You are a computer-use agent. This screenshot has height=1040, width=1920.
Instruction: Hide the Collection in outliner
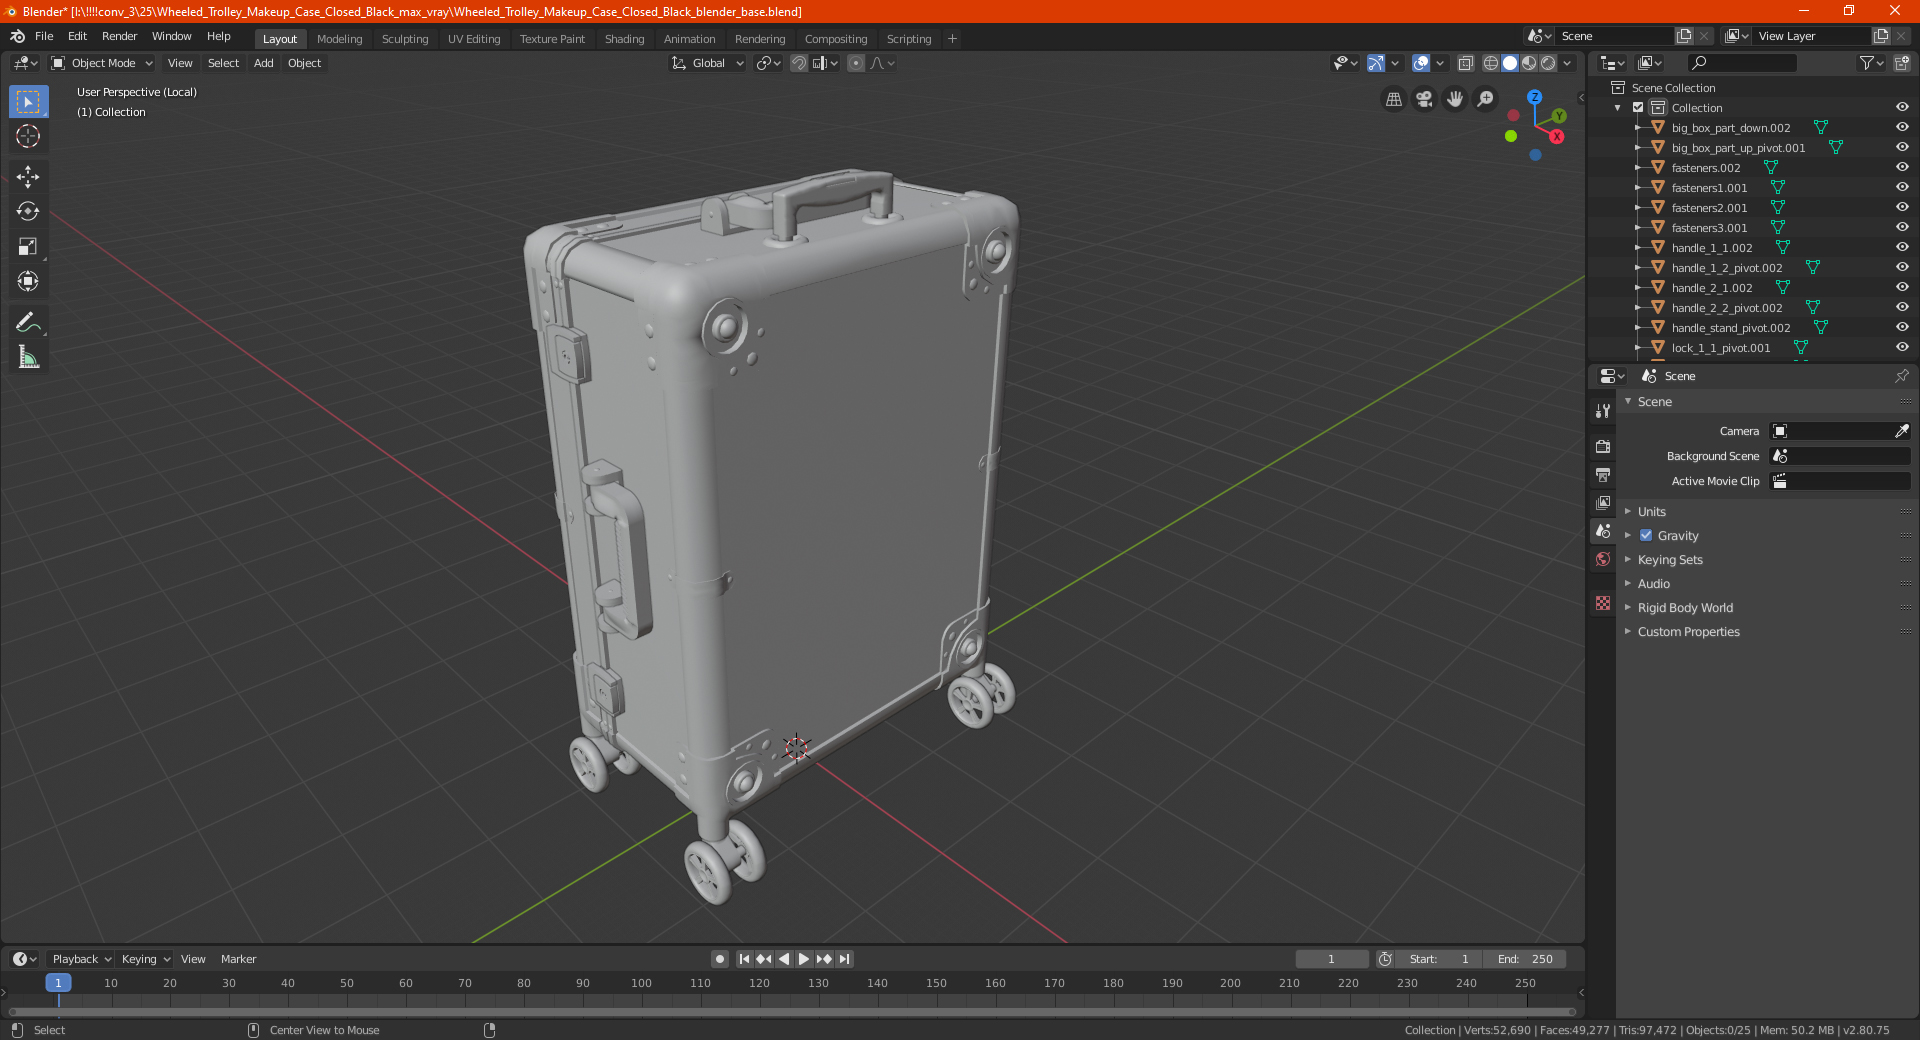(x=1902, y=108)
